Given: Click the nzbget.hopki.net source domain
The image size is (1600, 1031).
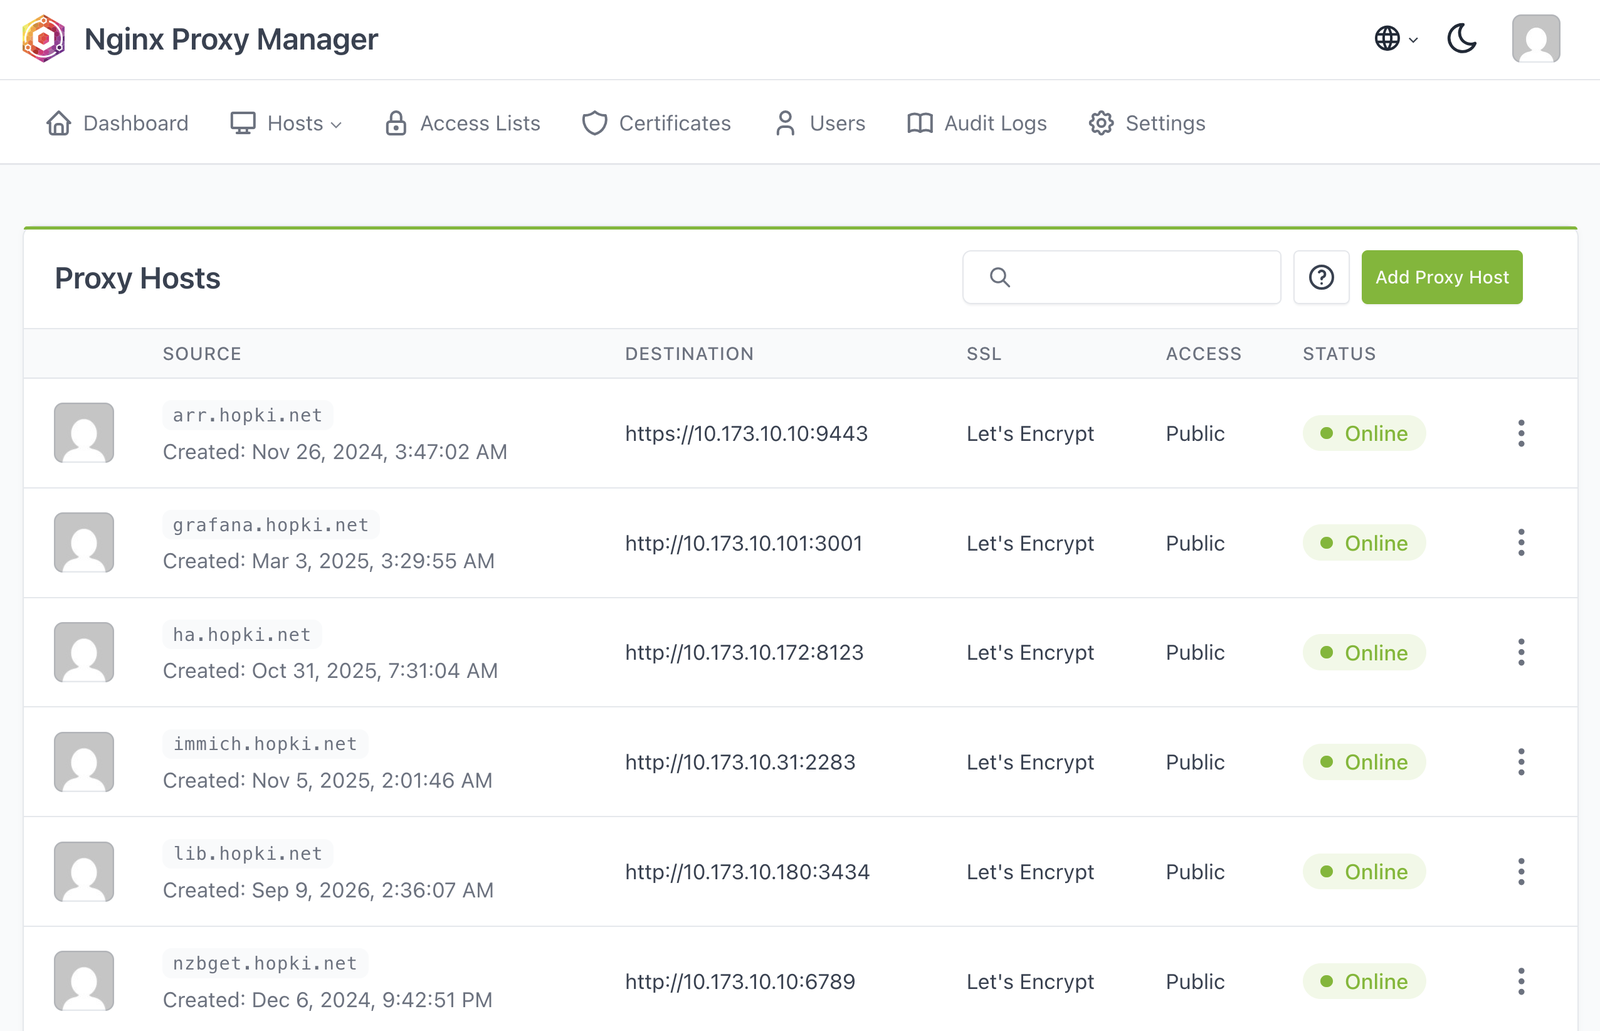Looking at the screenshot, I should coord(265,963).
